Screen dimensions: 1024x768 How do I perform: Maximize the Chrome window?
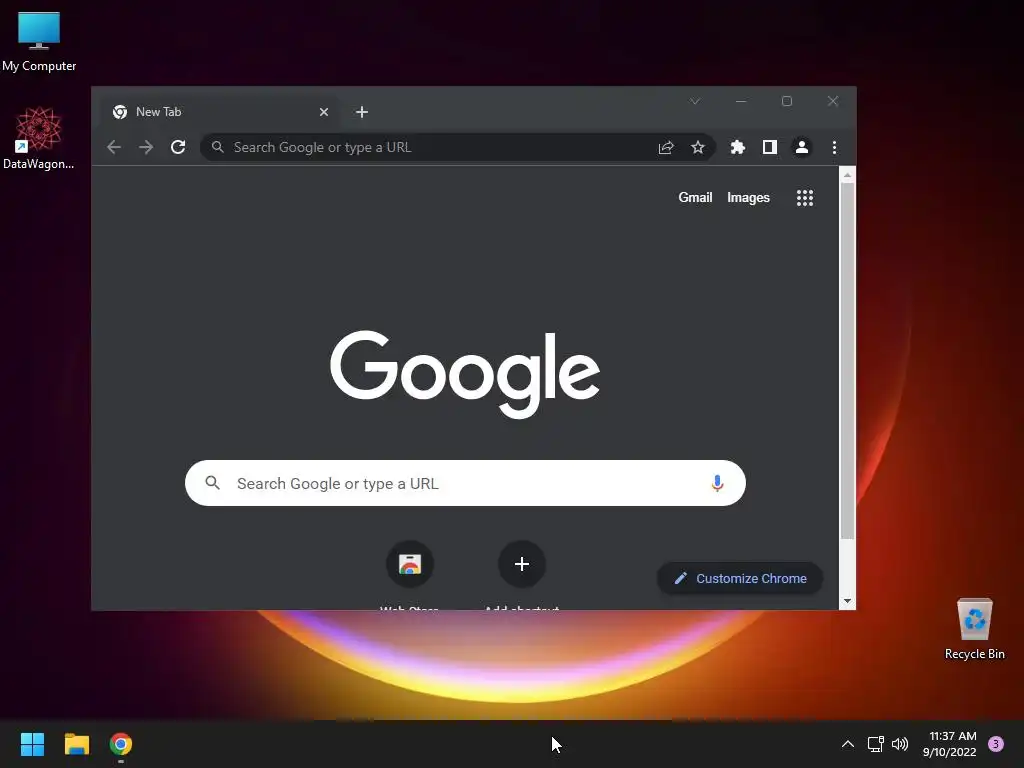click(x=787, y=101)
